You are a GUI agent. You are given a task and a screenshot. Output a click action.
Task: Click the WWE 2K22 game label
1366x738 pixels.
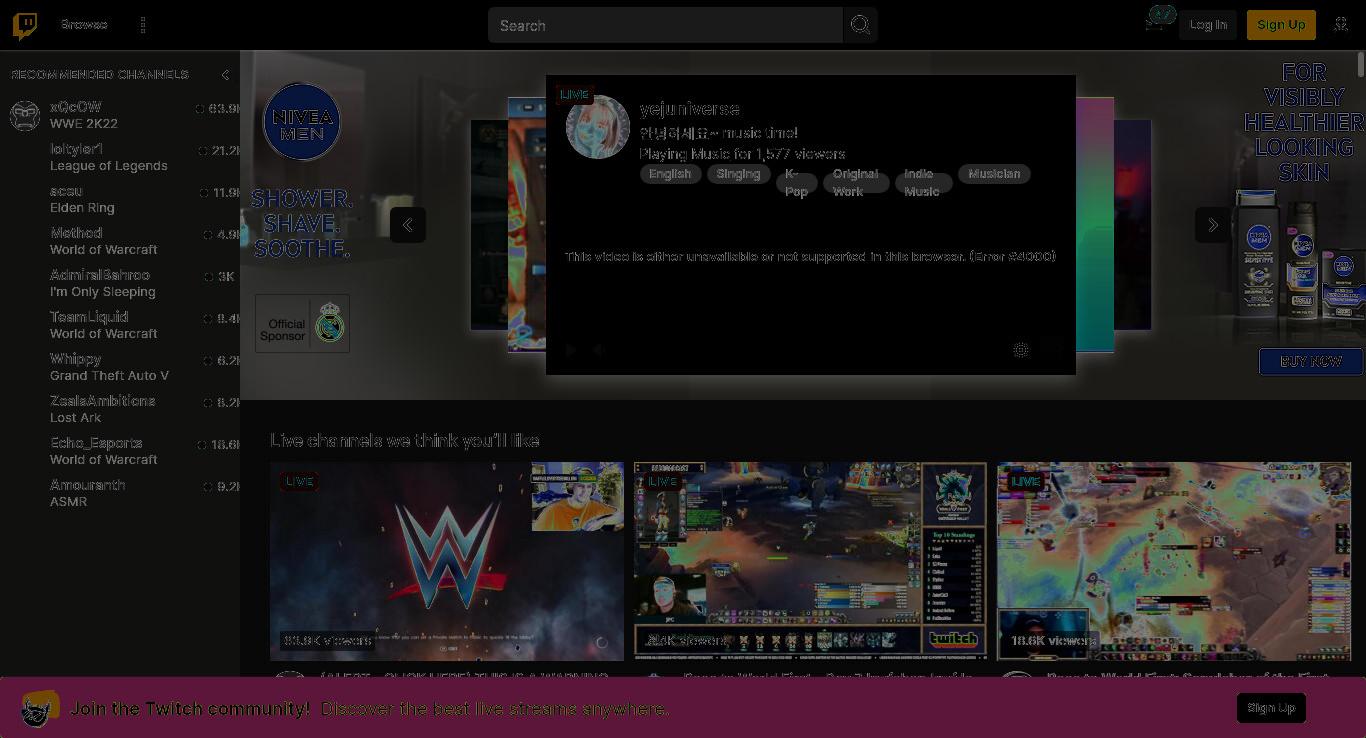tap(84, 124)
